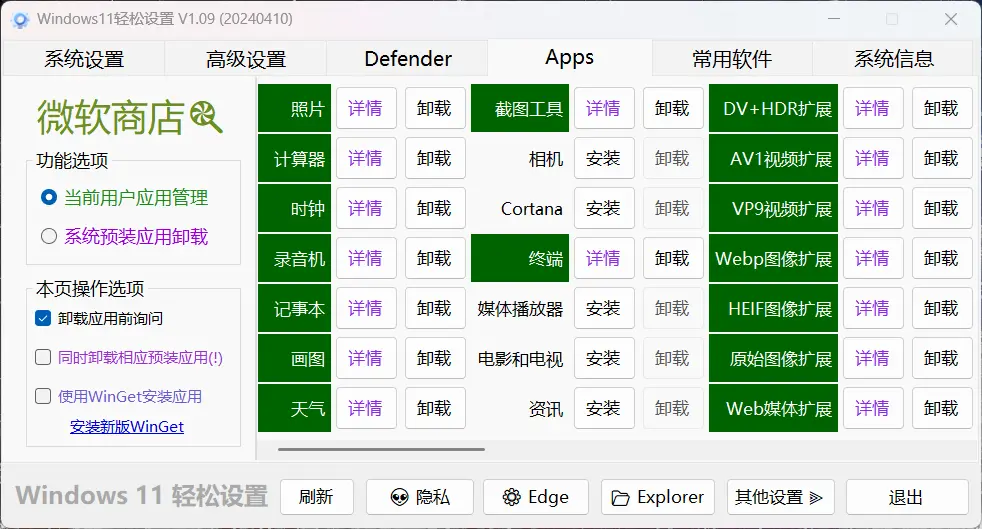
Task: Uncheck 卸载应用前询问 checkbox
Action: coord(43,319)
